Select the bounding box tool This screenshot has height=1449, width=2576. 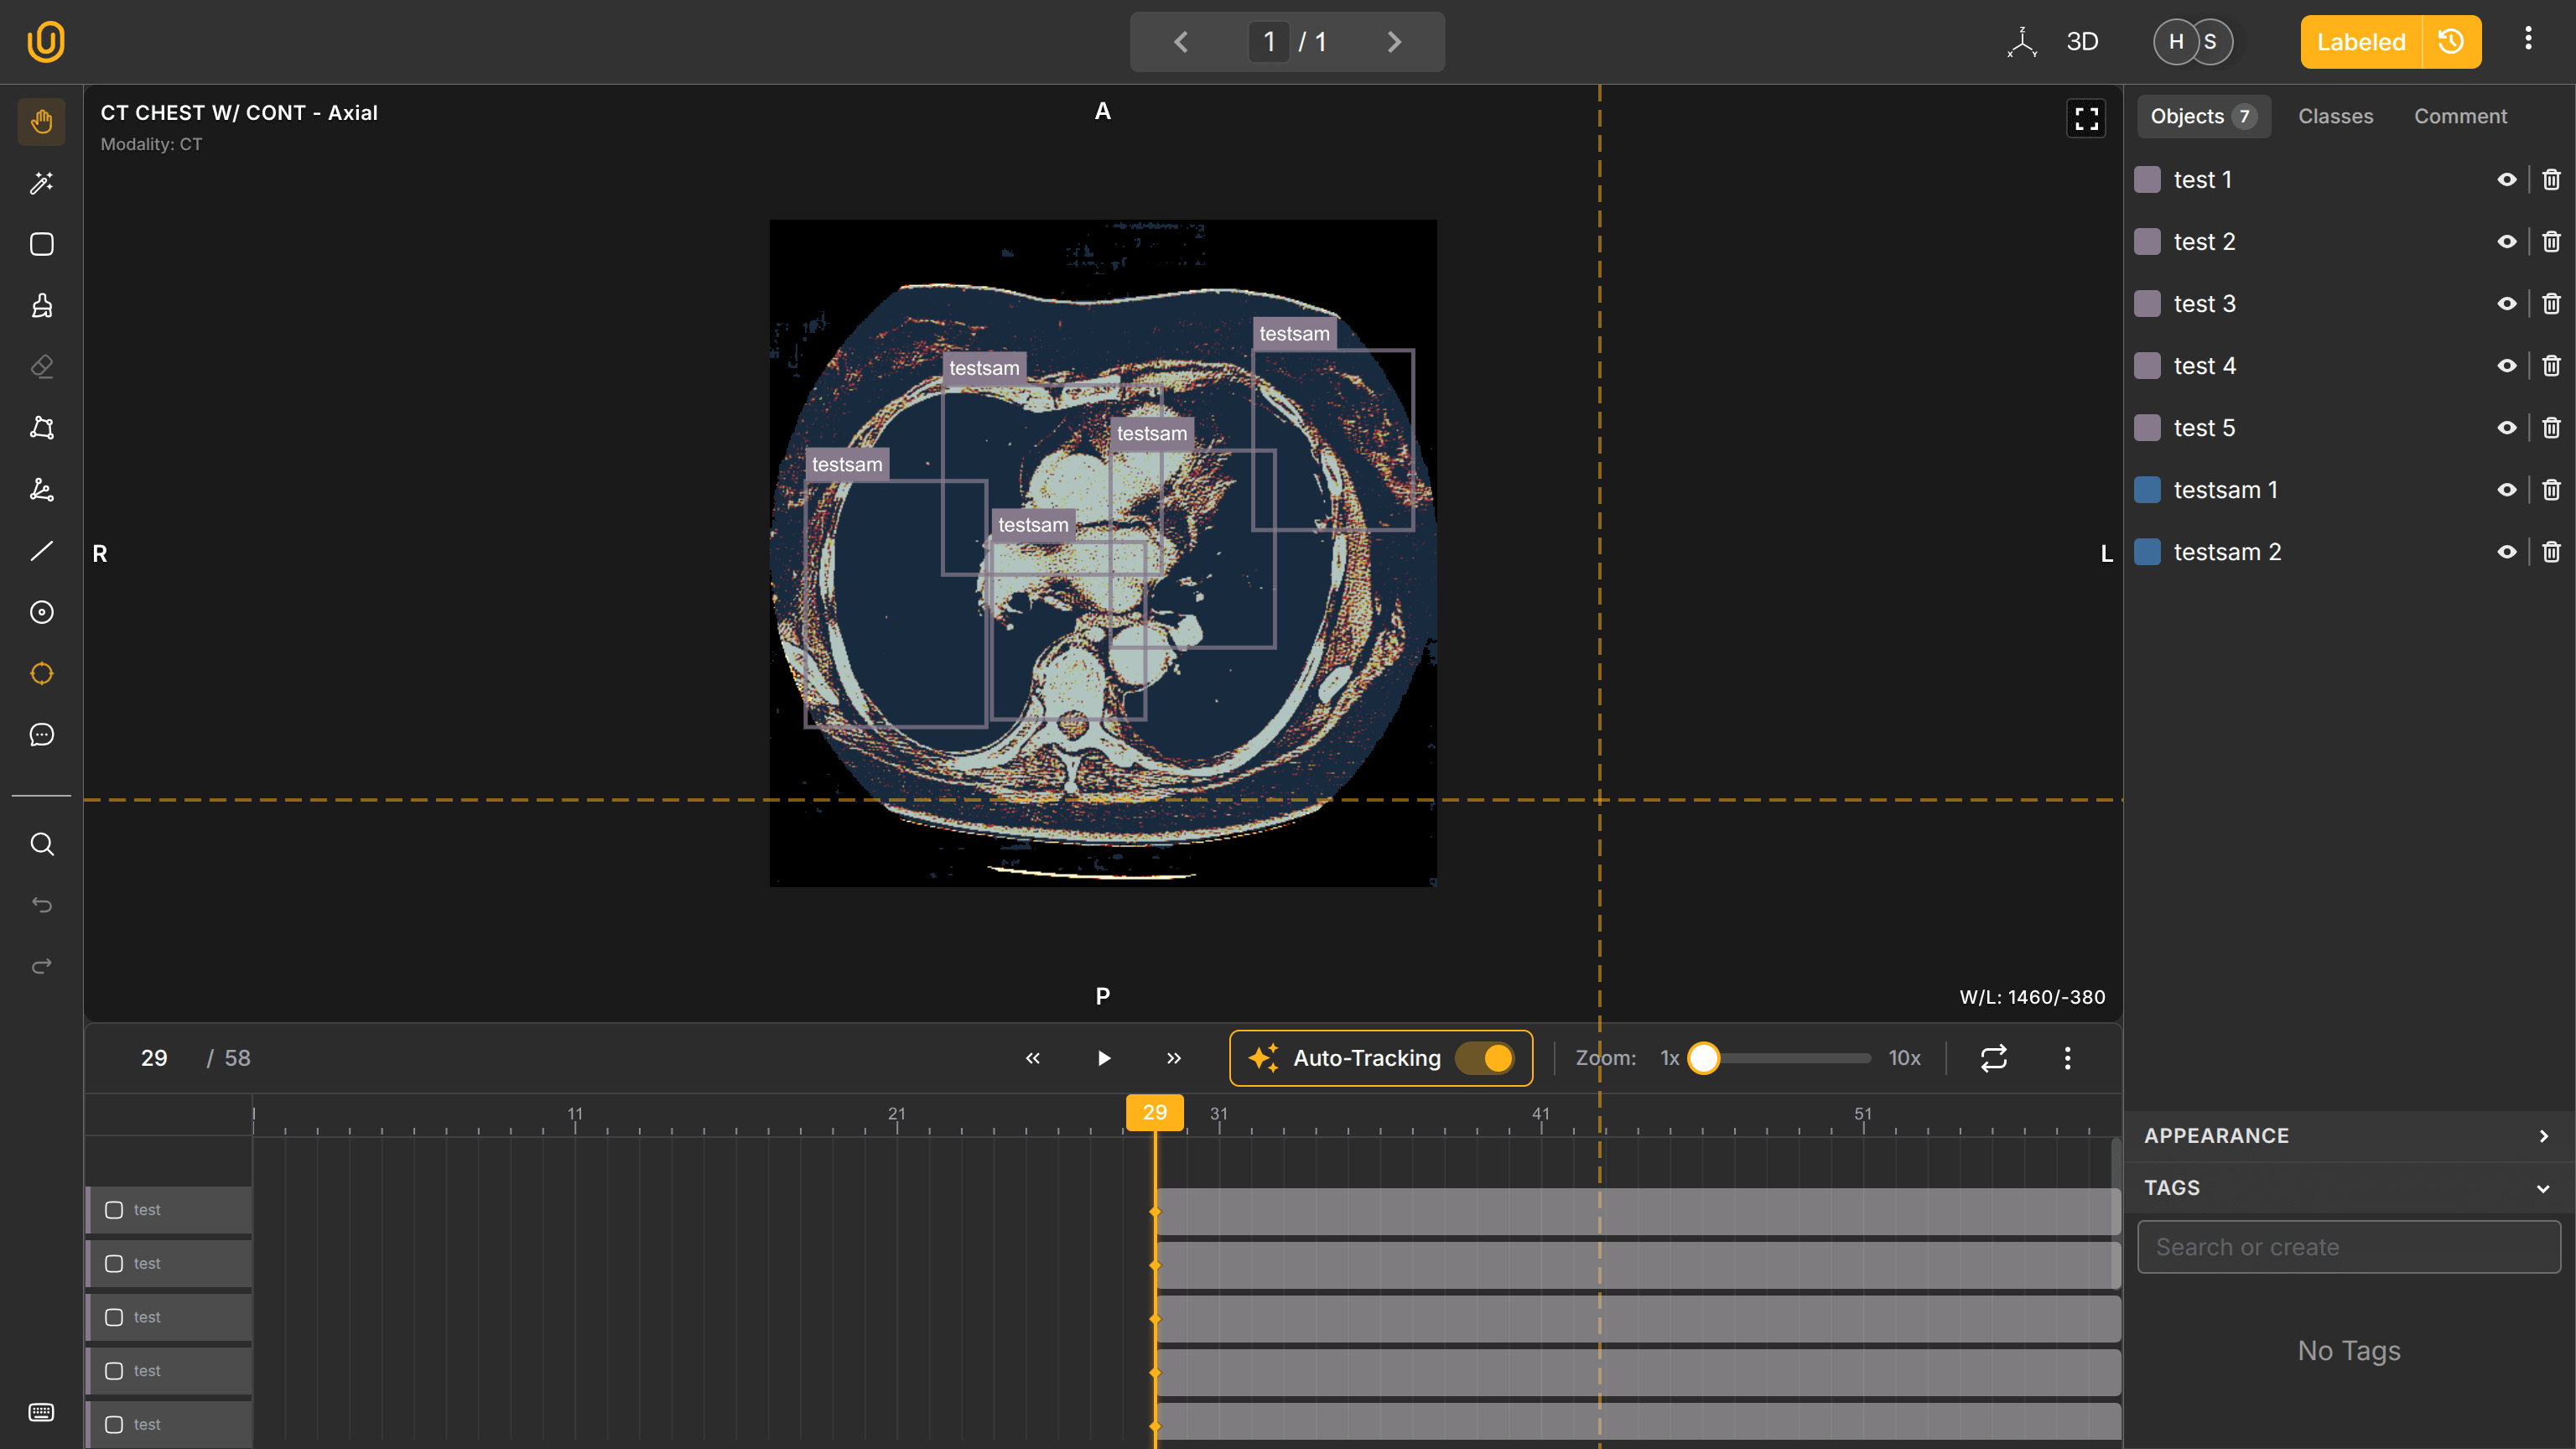point(41,244)
